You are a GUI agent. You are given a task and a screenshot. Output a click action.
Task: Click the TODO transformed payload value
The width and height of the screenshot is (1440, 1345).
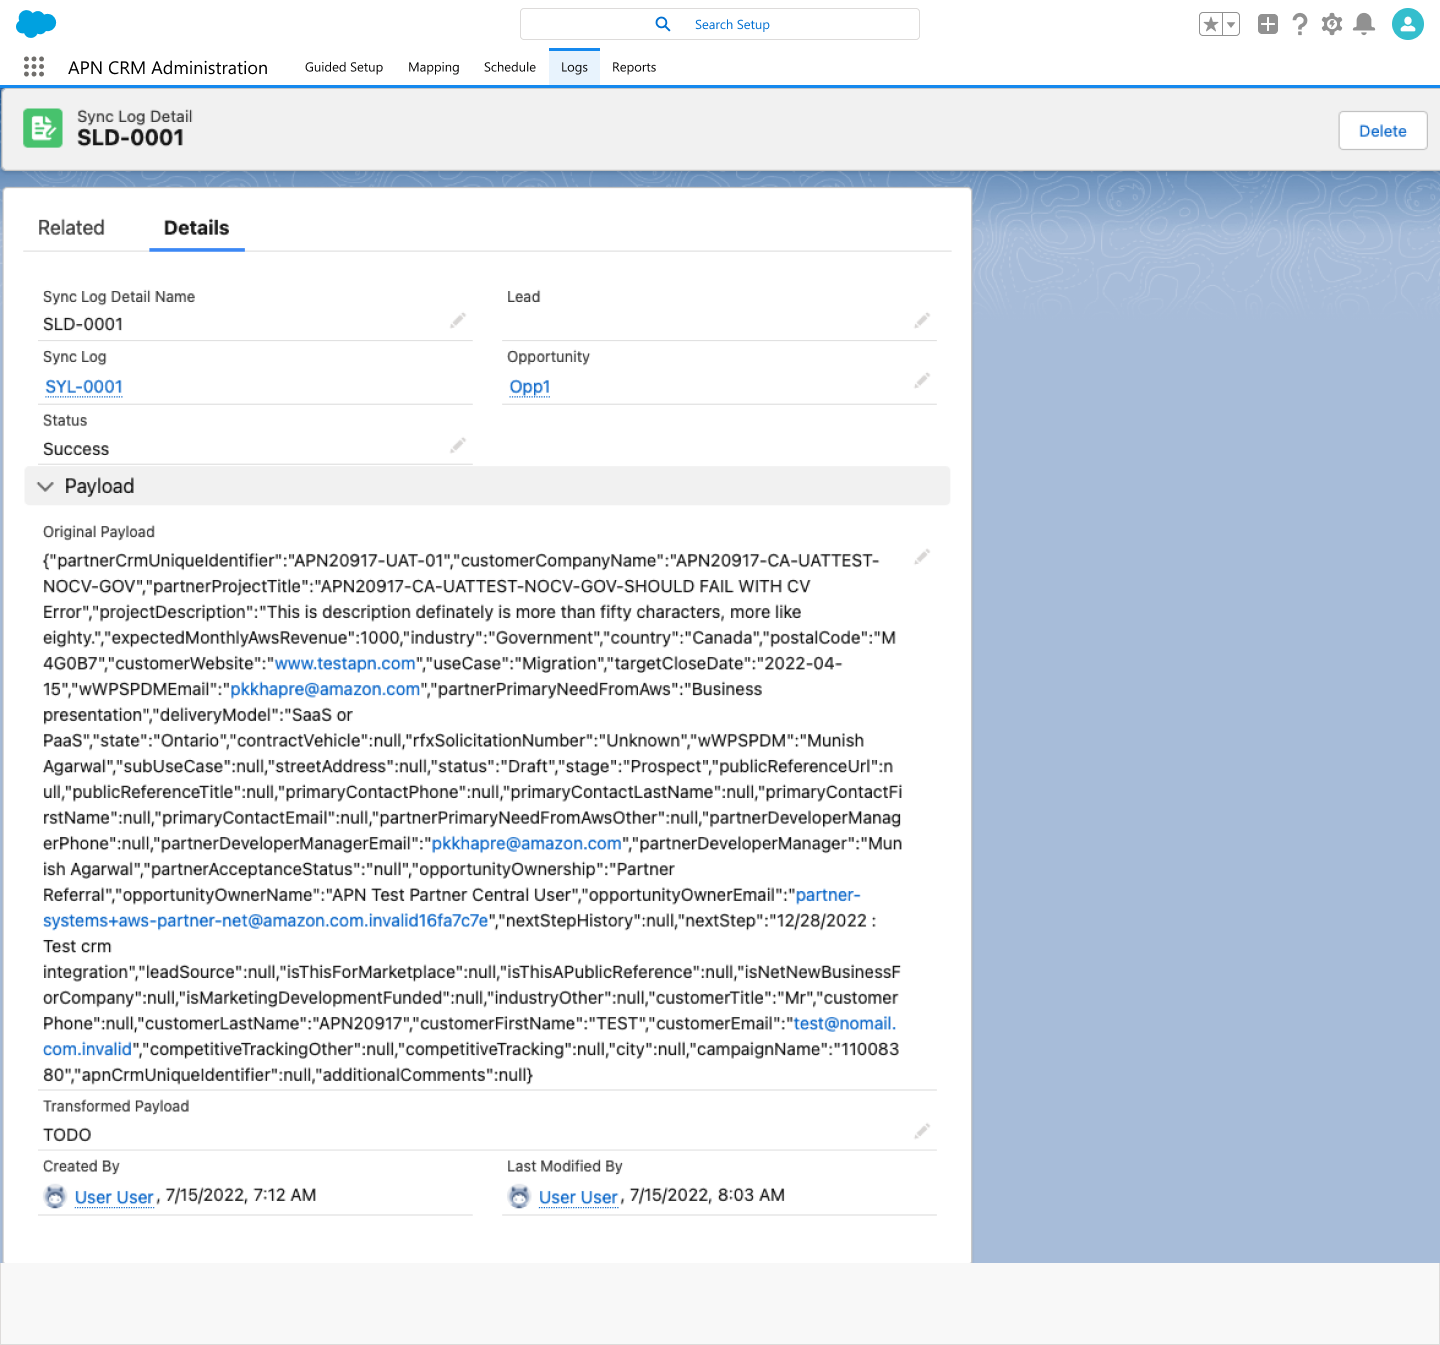(67, 1135)
